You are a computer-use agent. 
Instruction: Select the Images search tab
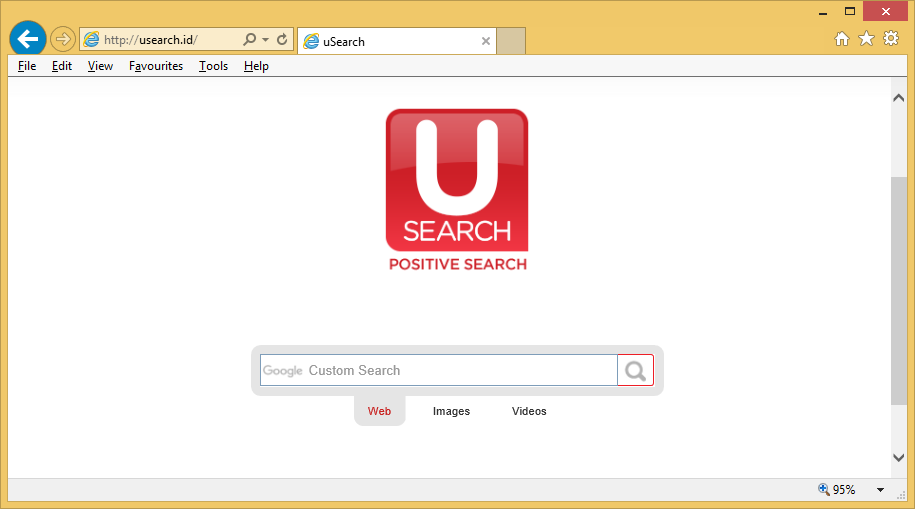451,411
